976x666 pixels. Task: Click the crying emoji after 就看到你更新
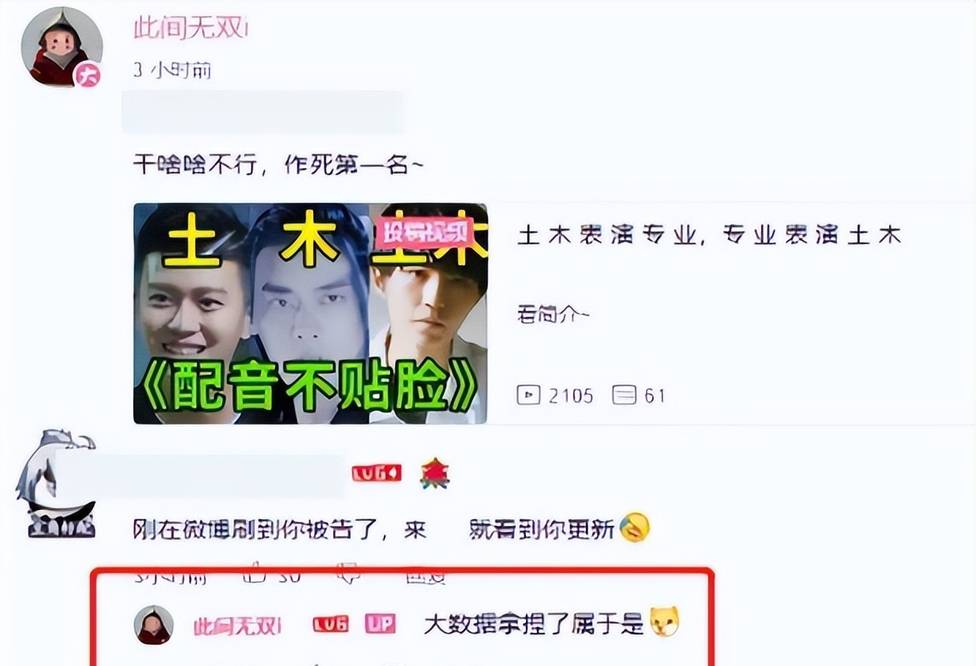coord(634,527)
